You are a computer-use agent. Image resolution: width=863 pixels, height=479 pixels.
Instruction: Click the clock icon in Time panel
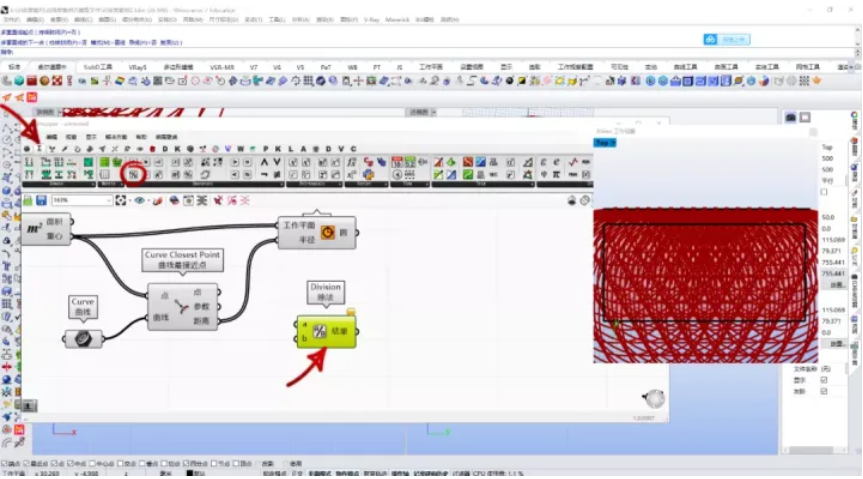397,175
